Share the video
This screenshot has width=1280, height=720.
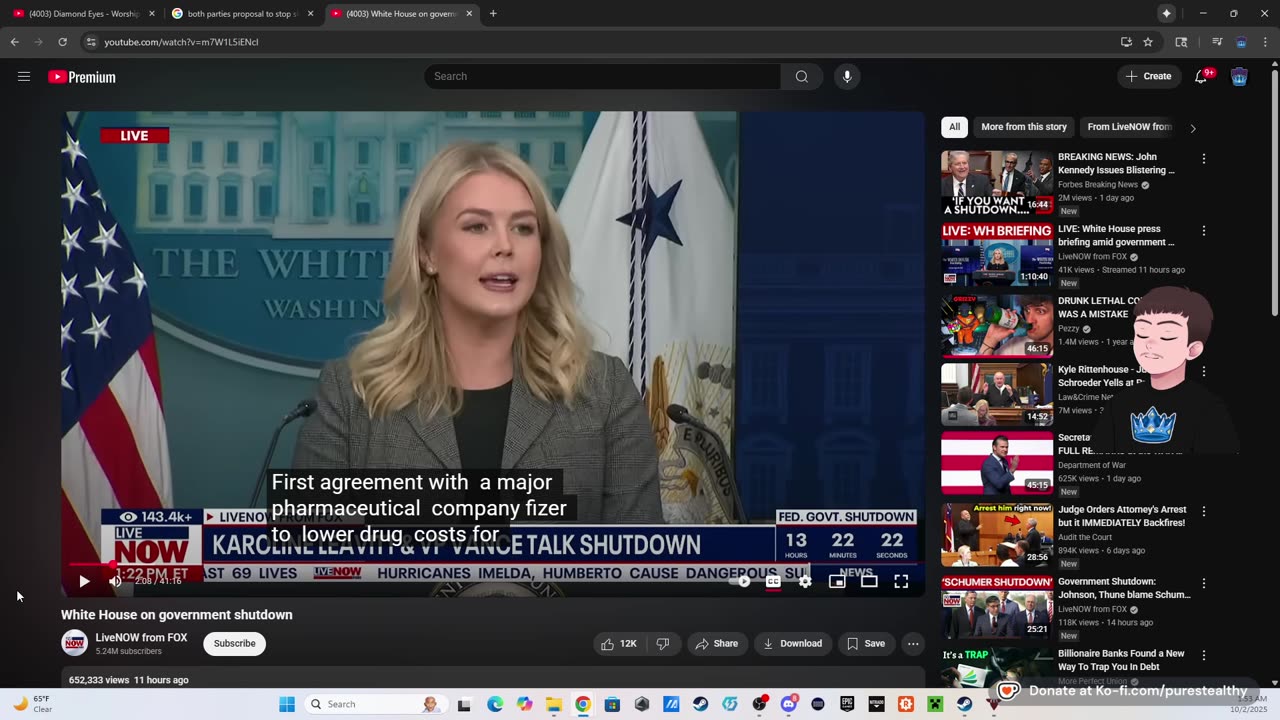(x=717, y=644)
